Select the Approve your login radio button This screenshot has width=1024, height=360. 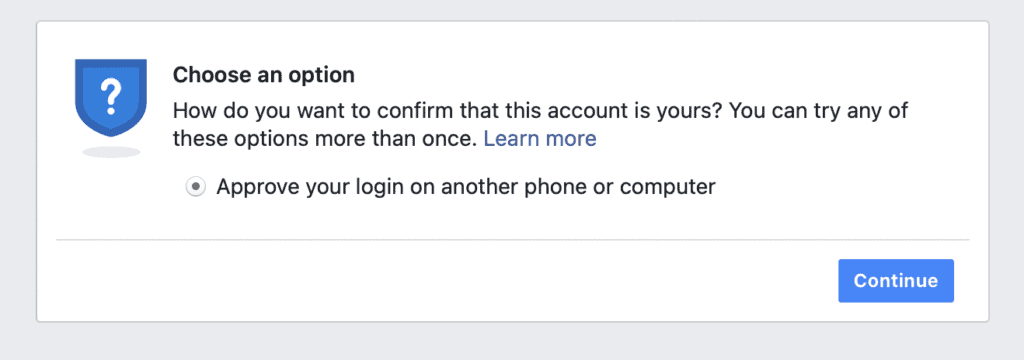(x=195, y=188)
